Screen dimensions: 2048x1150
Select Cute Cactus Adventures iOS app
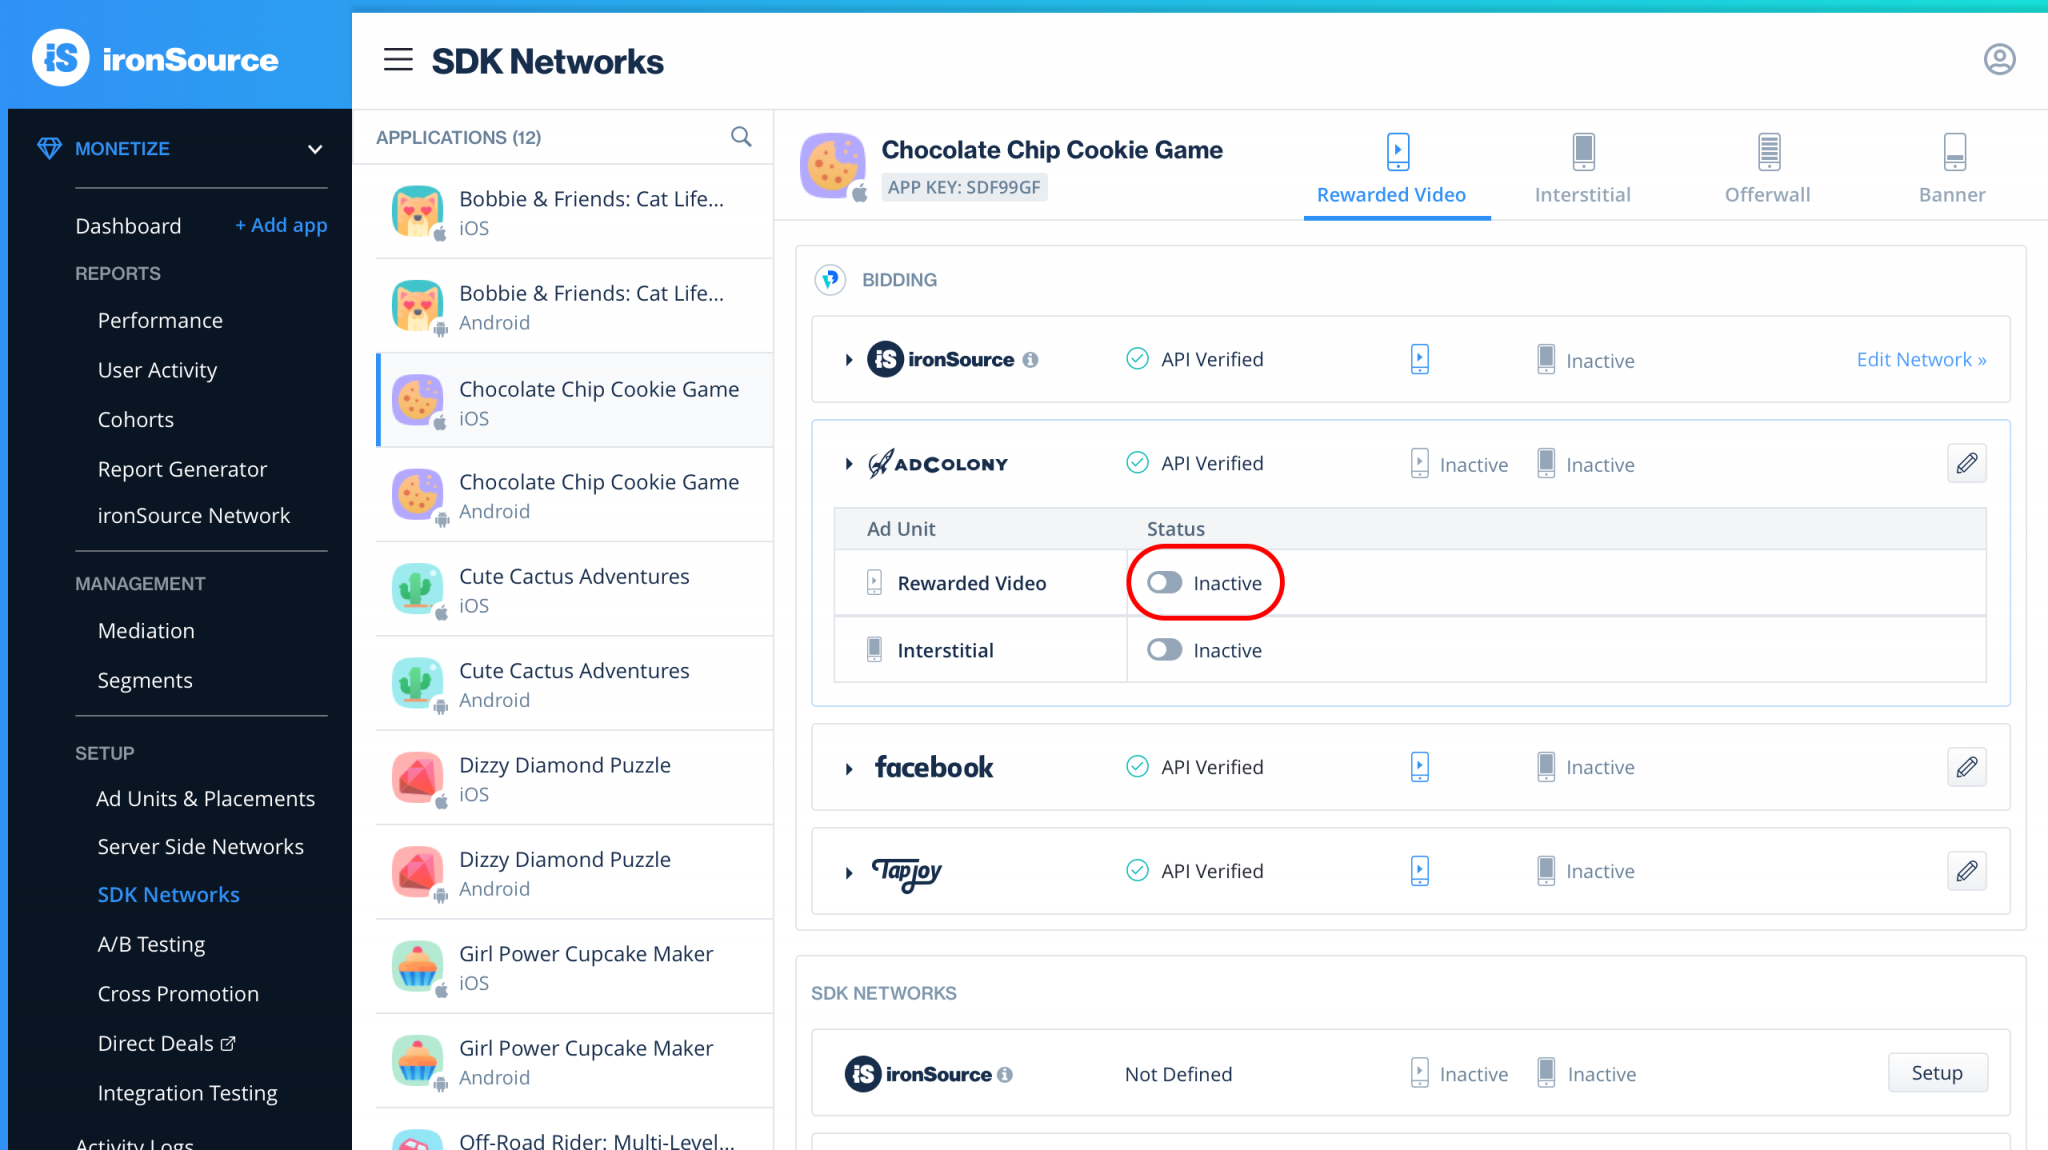pos(574,590)
